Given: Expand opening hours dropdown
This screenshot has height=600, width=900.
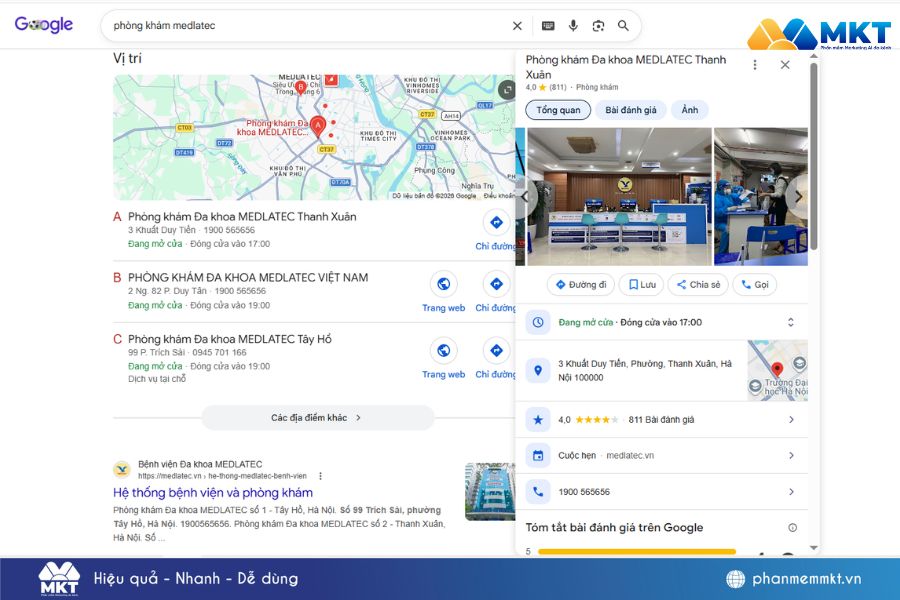Looking at the screenshot, I should click(x=790, y=322).
